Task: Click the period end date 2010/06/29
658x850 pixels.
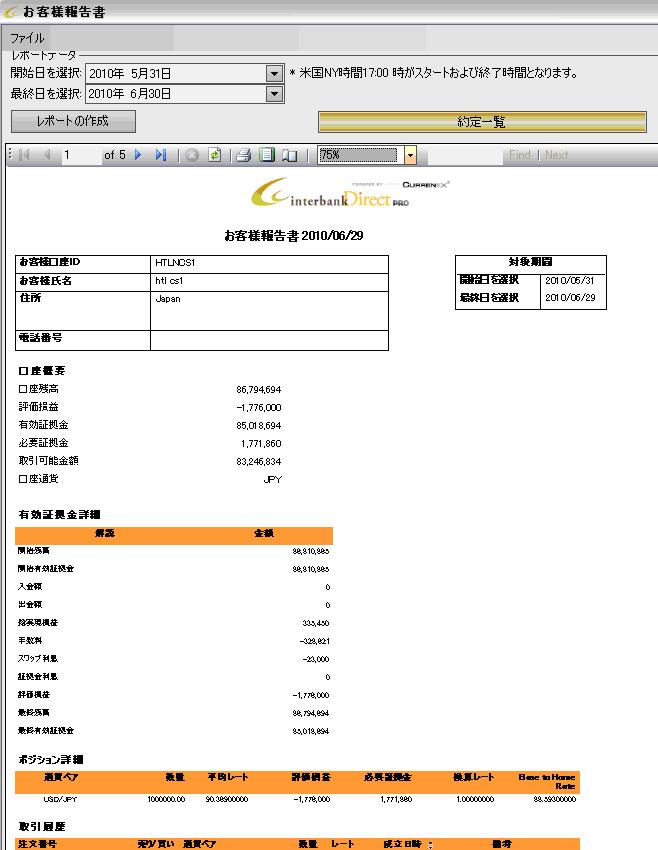Action: 570,298
